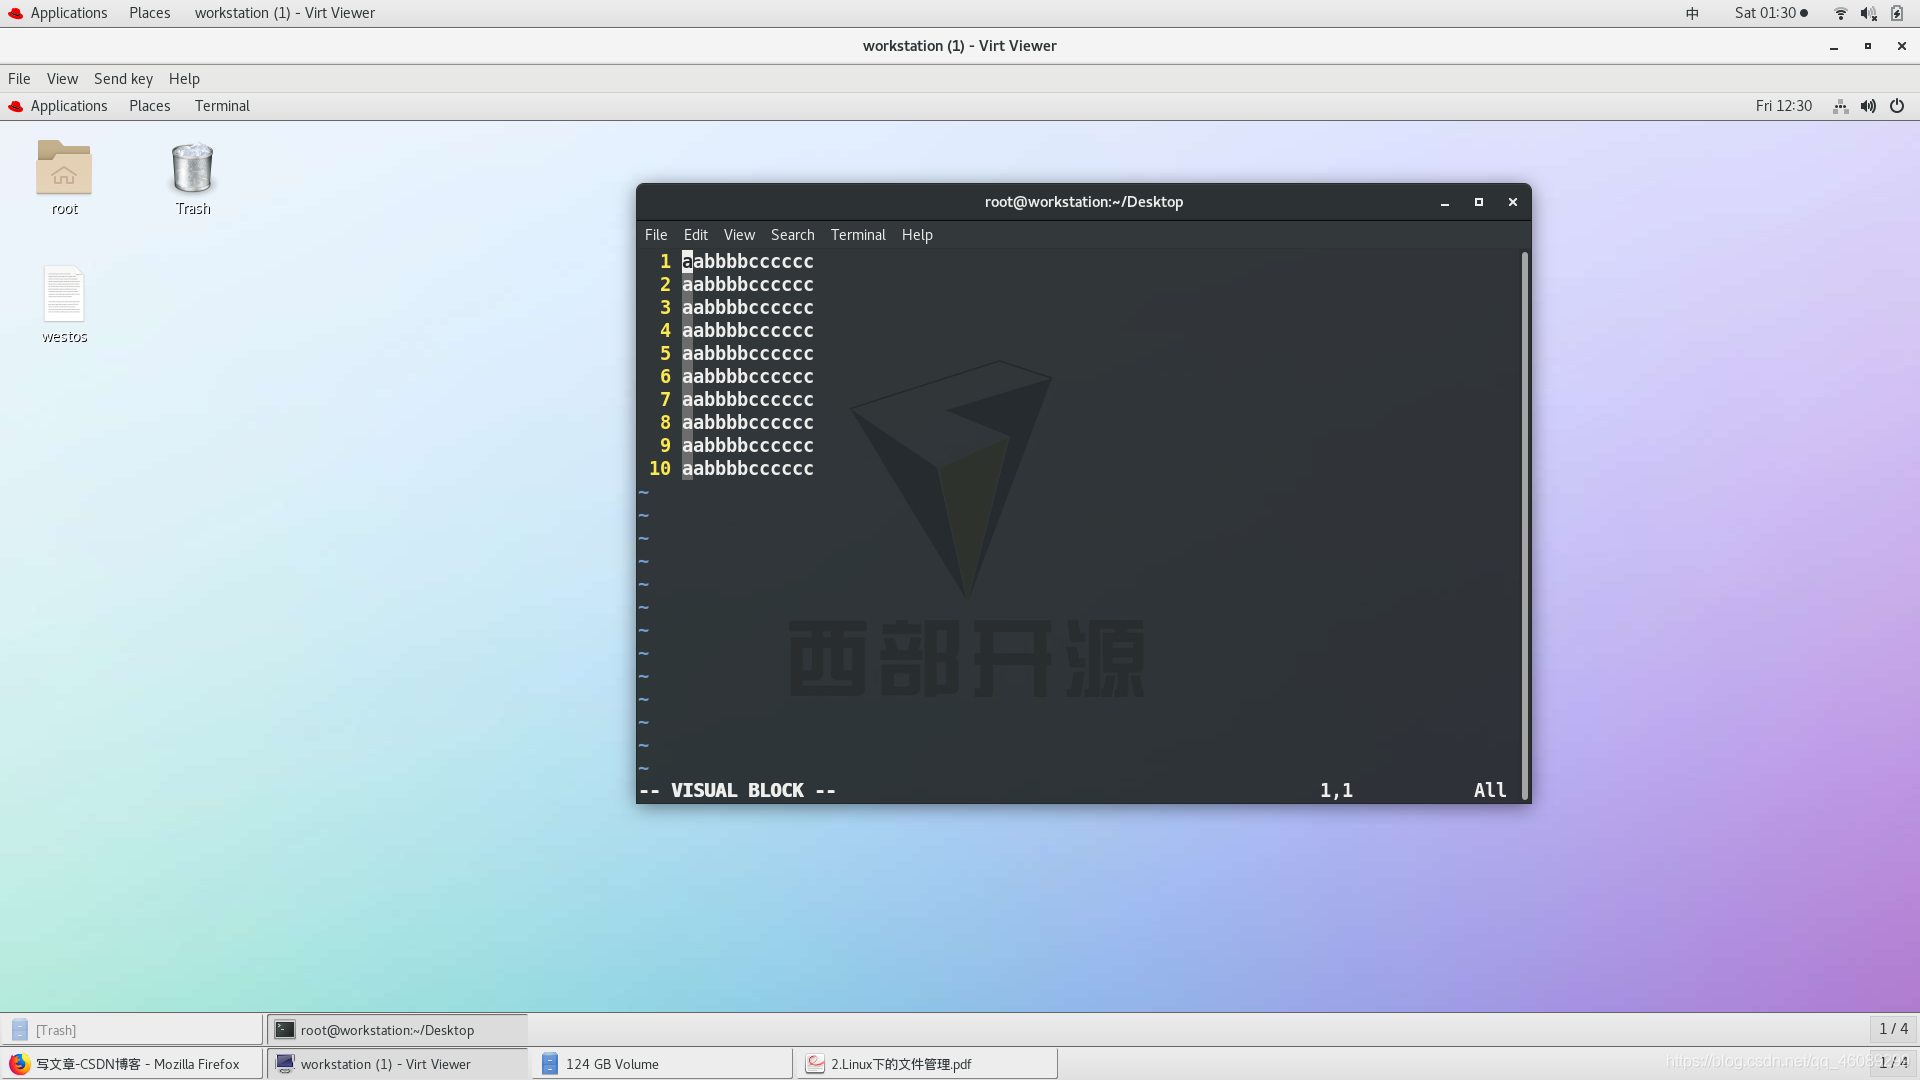1920x1080 pixels.
Task: Click the File menu in vim terminal
Action: (x=655, y=233)
